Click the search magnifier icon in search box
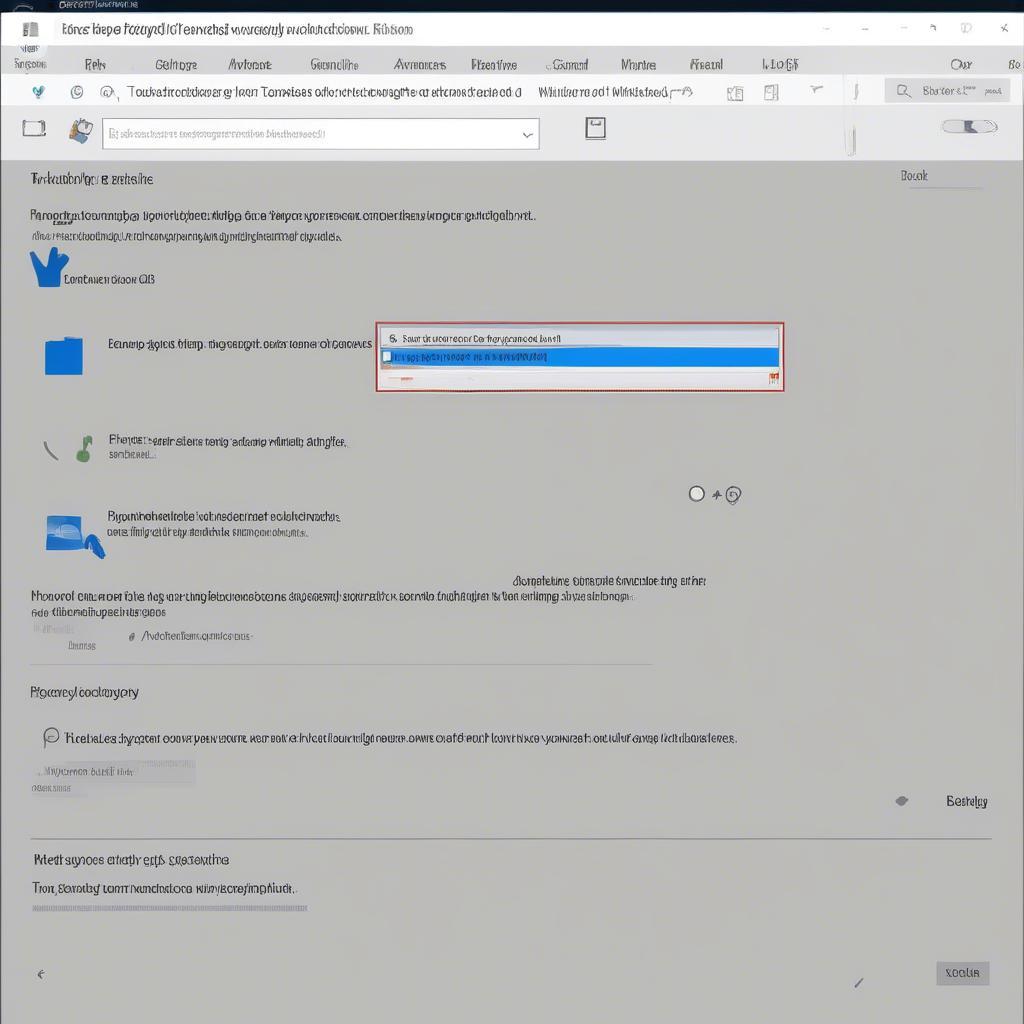The image size is (1024, 1024). [x=904, y=91]
